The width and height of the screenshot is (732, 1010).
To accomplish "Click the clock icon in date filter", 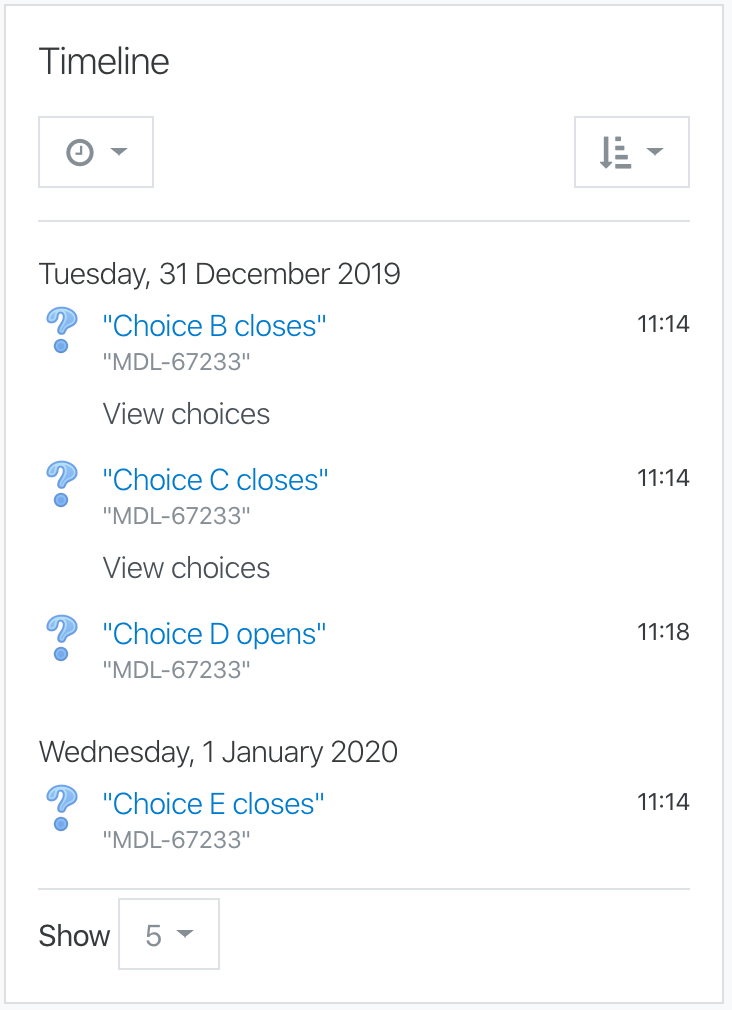I will (80, 153).
